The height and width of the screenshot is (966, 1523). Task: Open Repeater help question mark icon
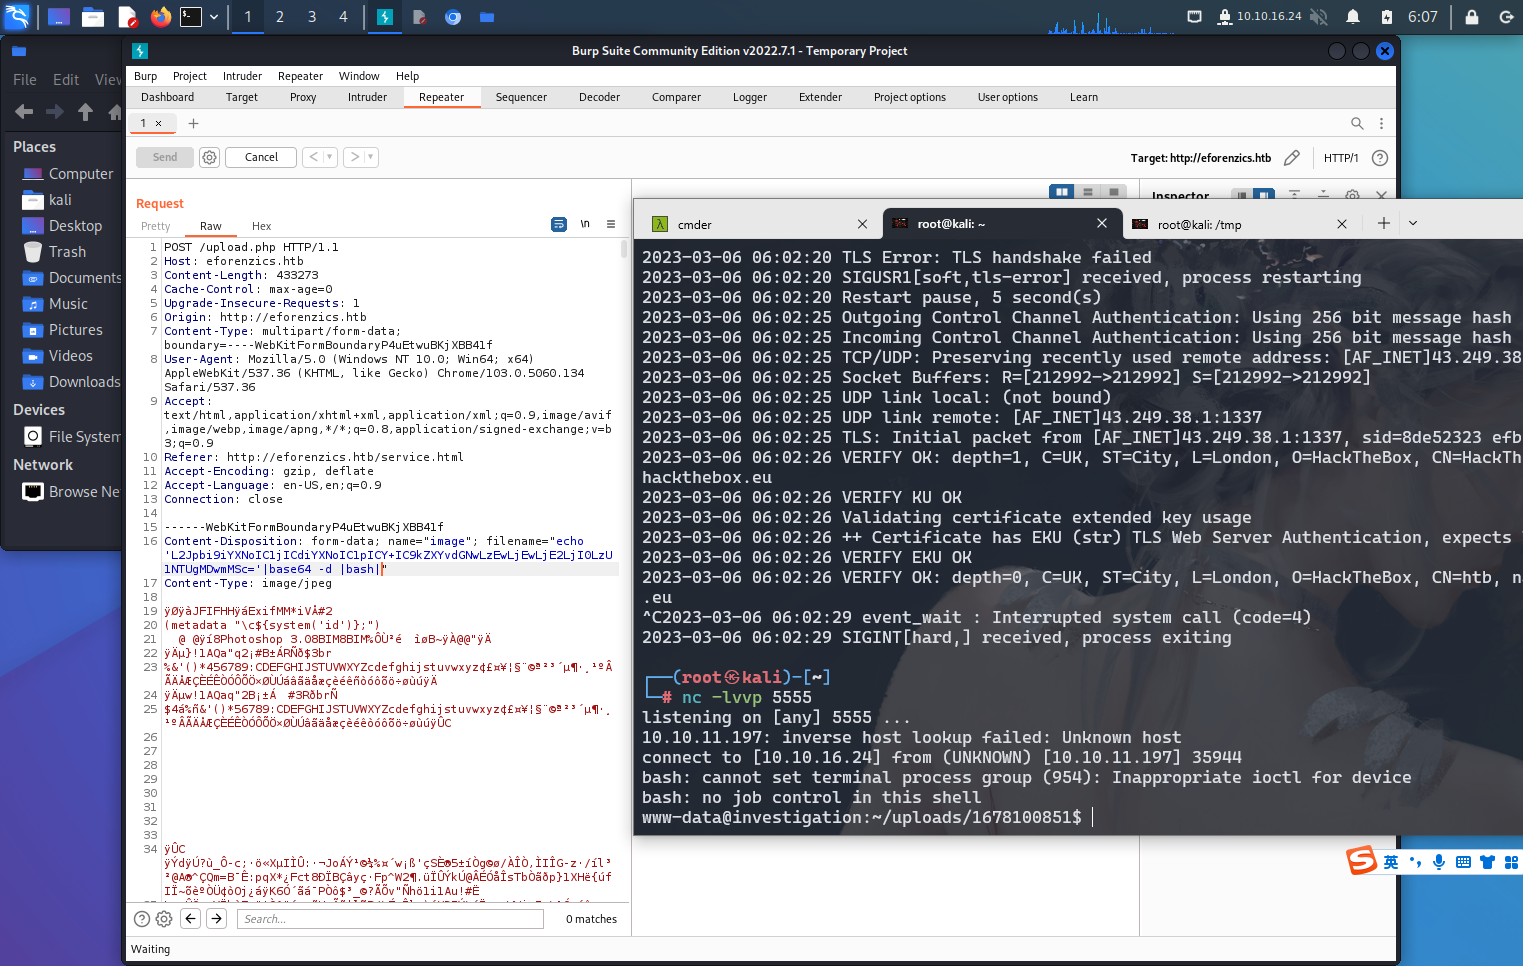pyautogui.click(x=1380, y=158)
